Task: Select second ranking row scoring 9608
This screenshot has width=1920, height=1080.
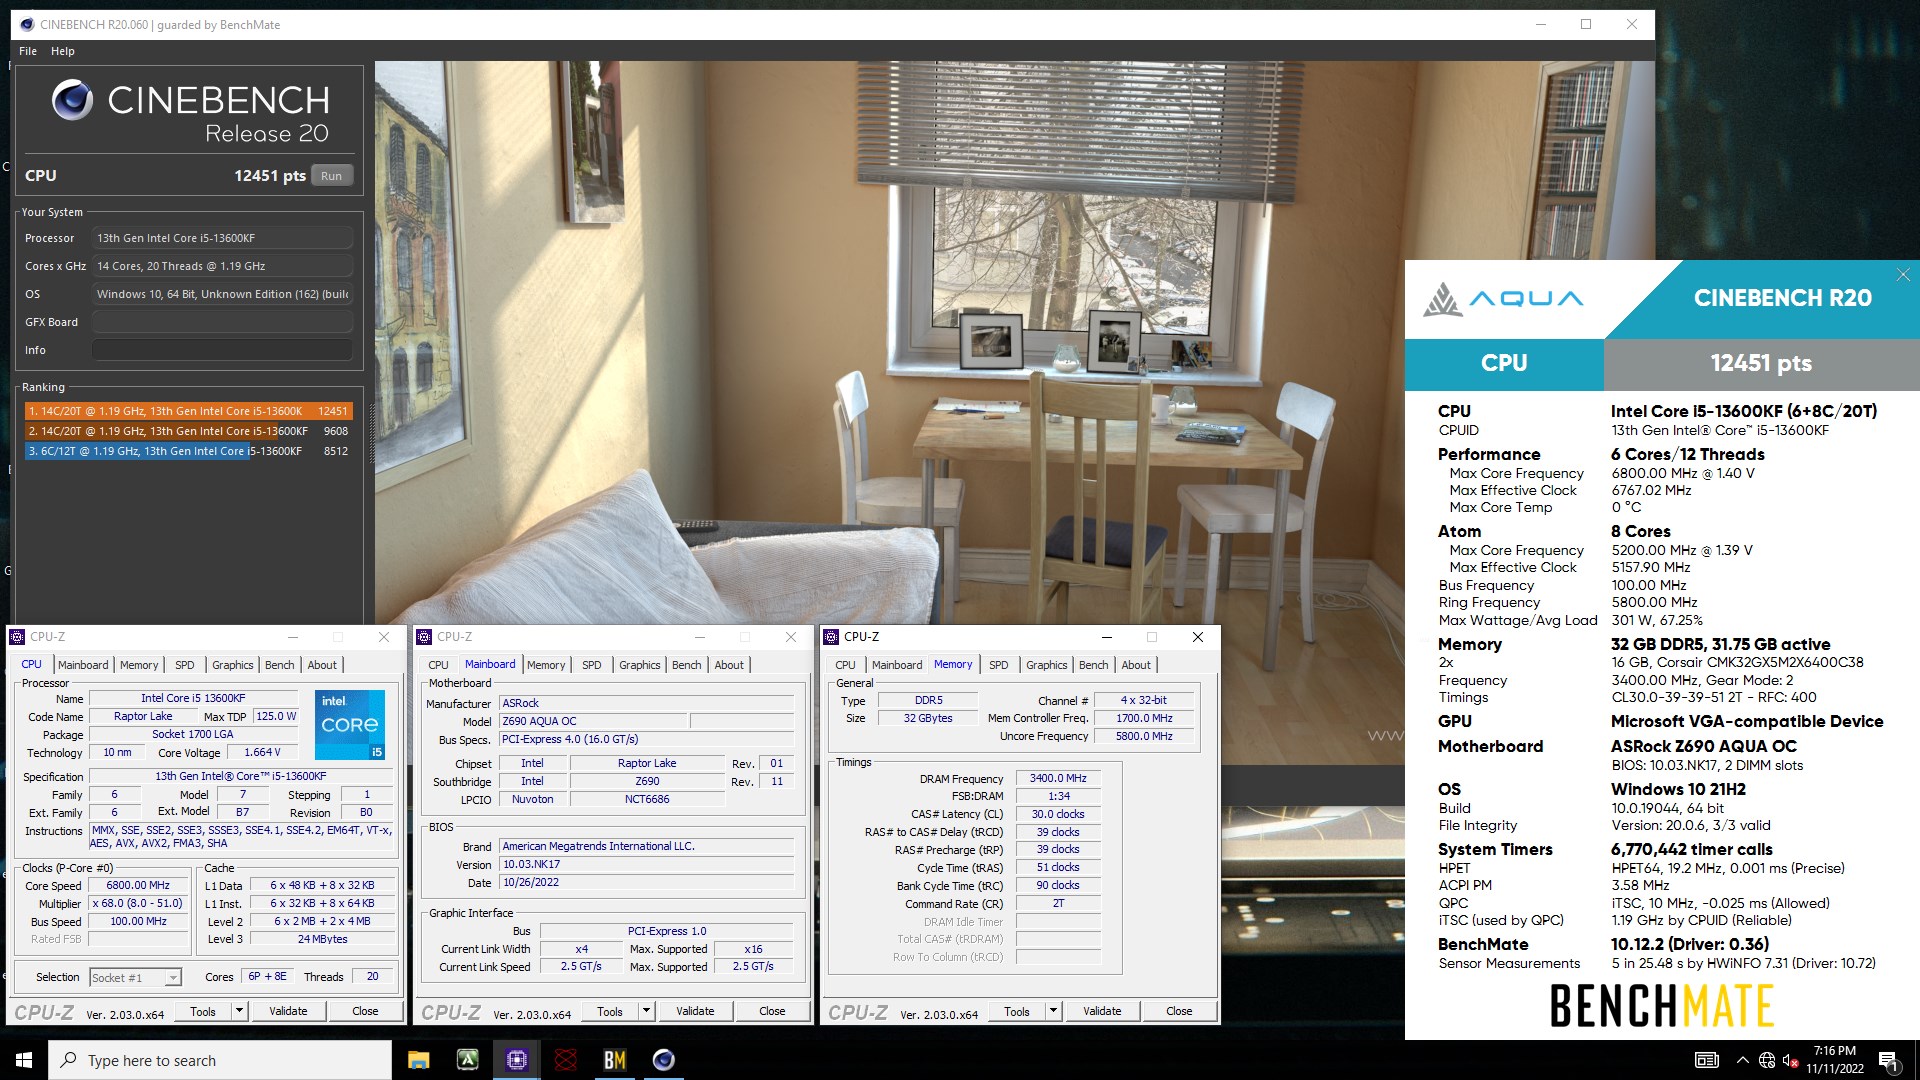Action: (x=188, y=431)
